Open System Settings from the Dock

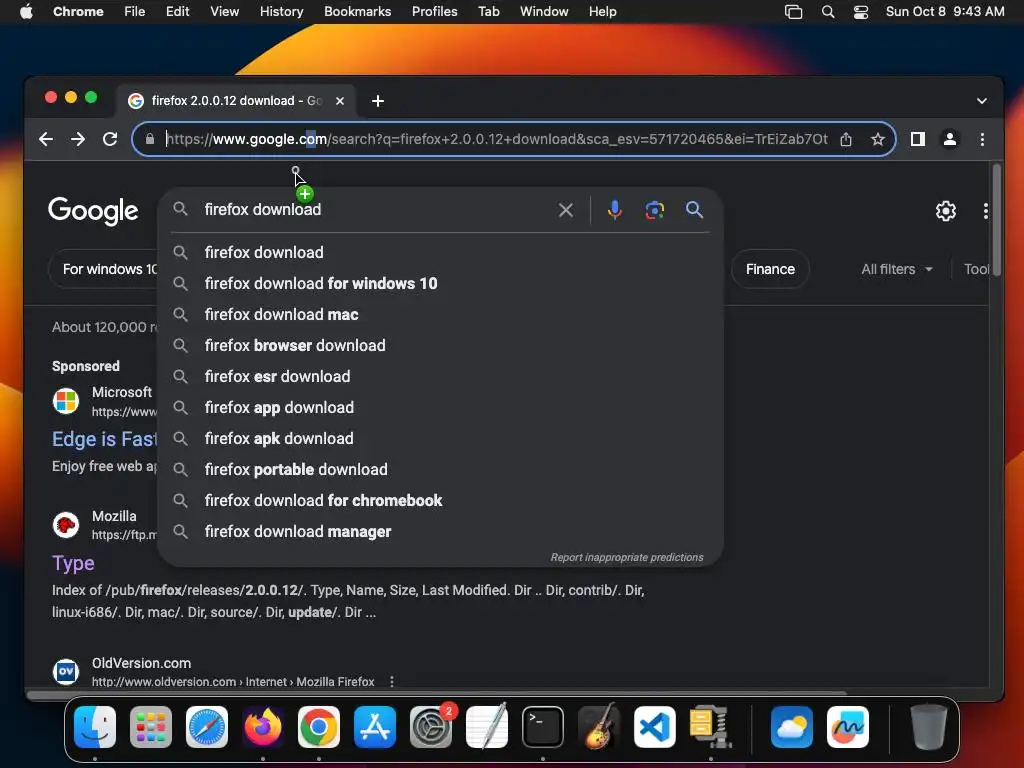[x=431, y=726]
